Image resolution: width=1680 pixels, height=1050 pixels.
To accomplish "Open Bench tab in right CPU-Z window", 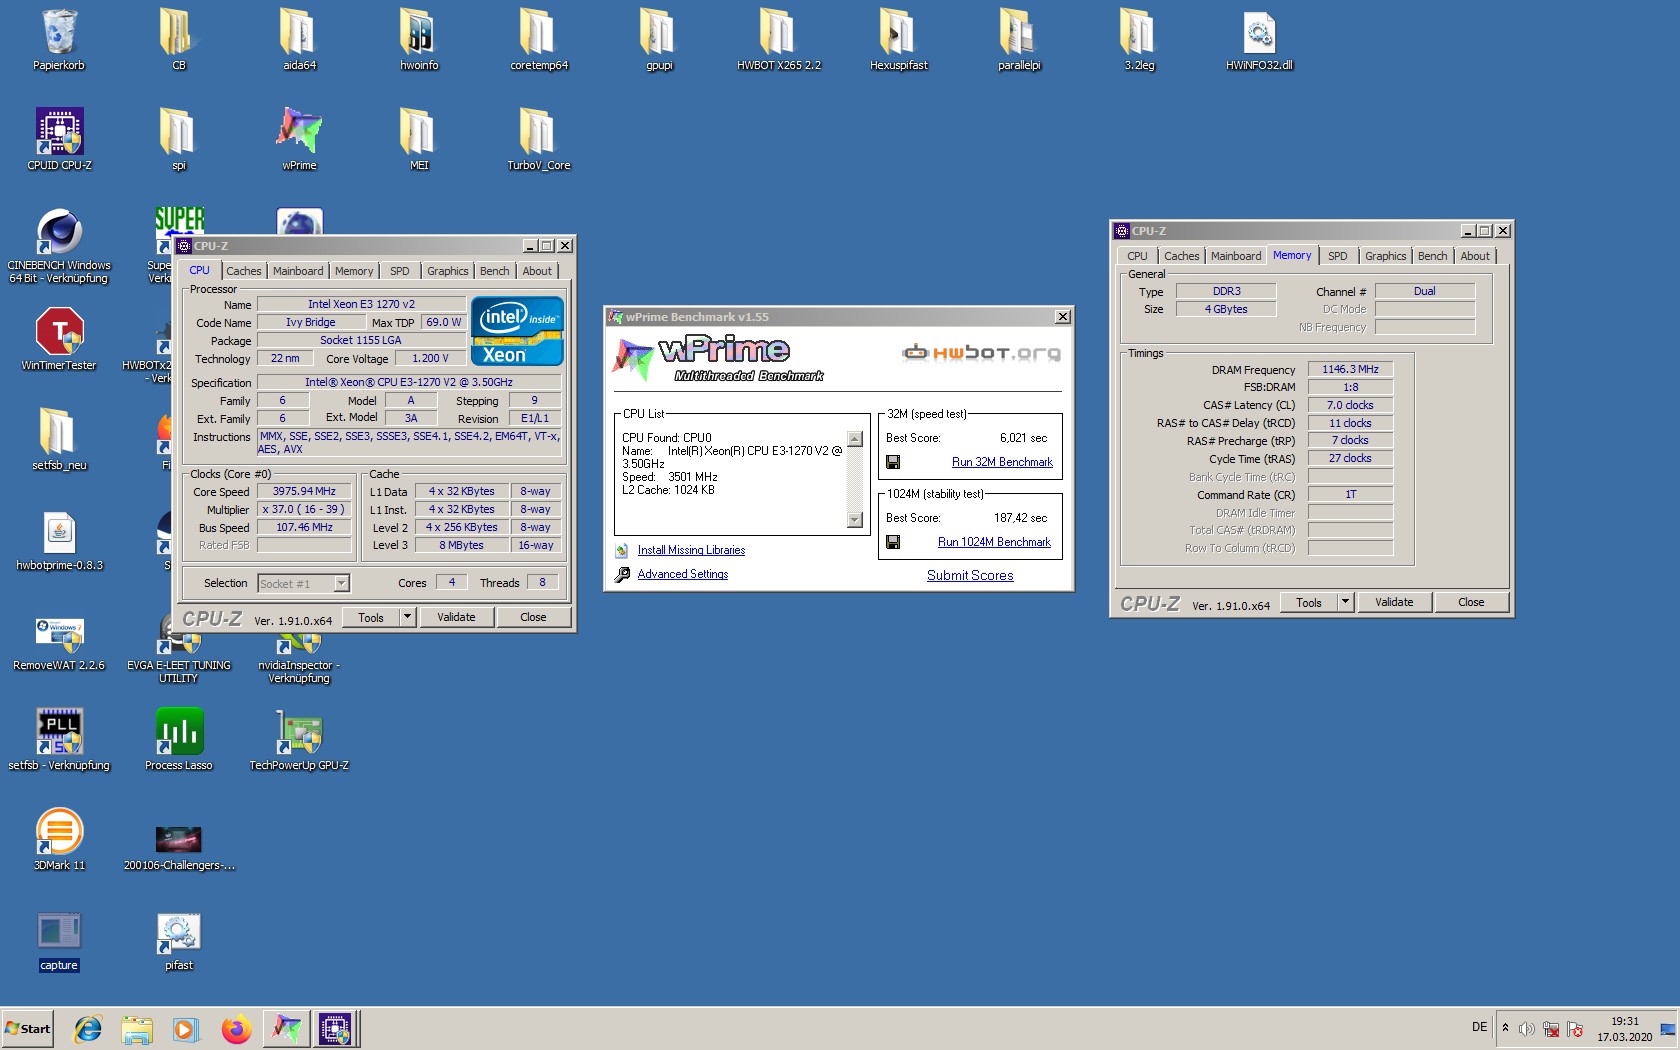I will [x=1432, y=256].
